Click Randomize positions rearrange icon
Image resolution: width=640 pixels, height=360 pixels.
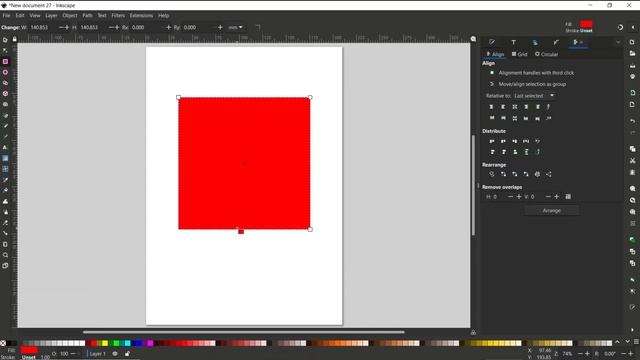point(538,174)
